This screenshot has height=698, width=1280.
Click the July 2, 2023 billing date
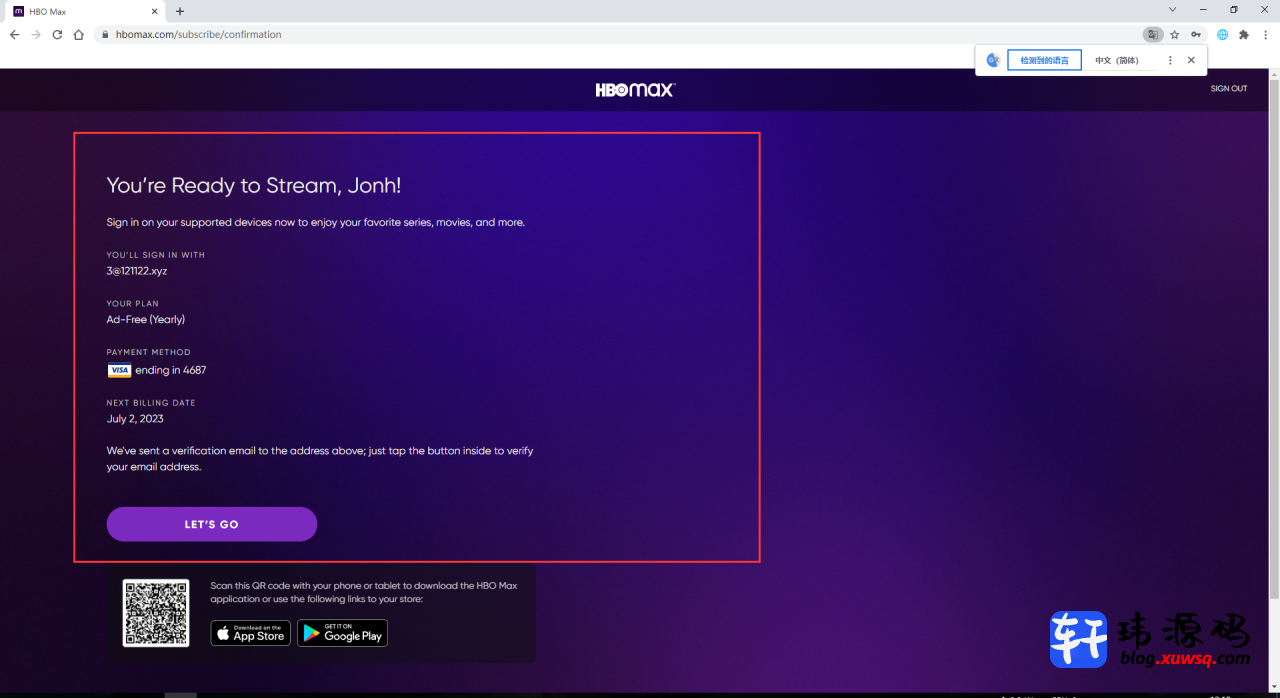[x=135, y=419]
